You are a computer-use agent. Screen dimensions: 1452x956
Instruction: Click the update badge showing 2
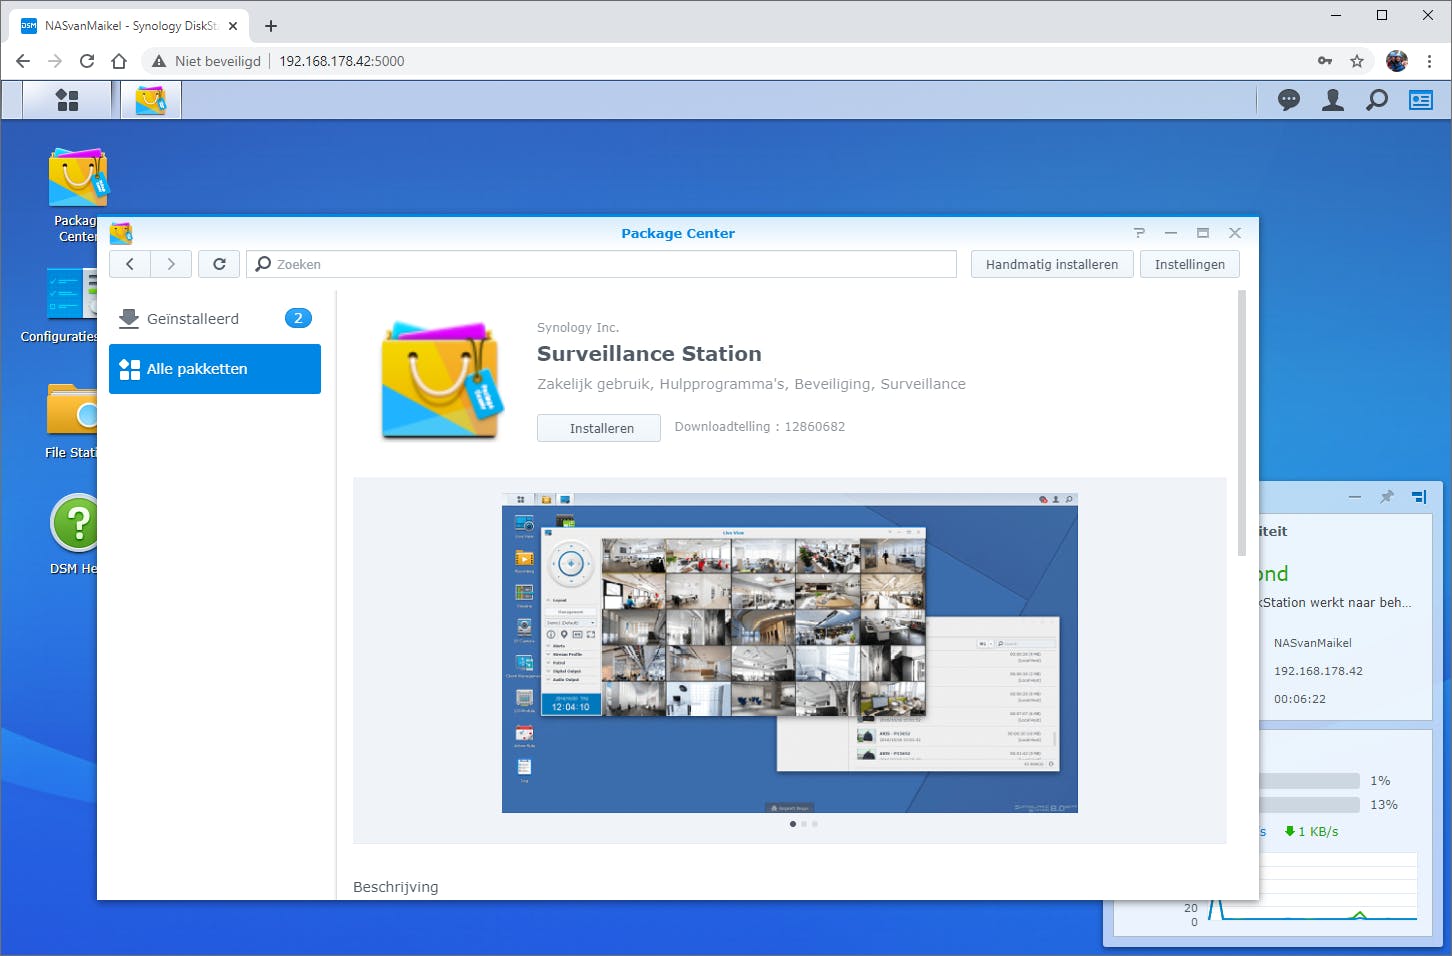tap(298, 318)
